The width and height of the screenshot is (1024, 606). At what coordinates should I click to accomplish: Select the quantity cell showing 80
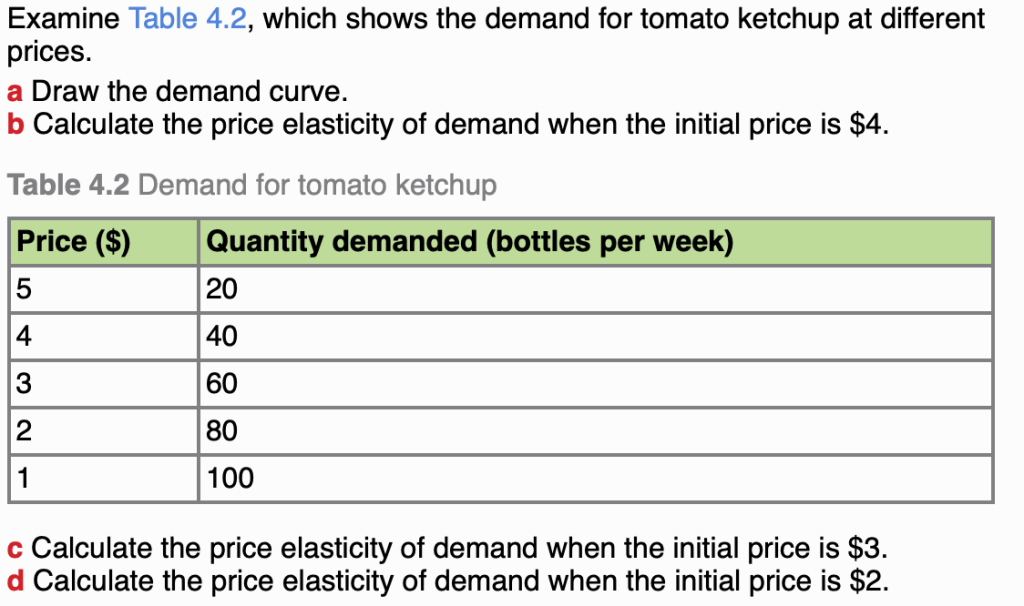point(222,431)
